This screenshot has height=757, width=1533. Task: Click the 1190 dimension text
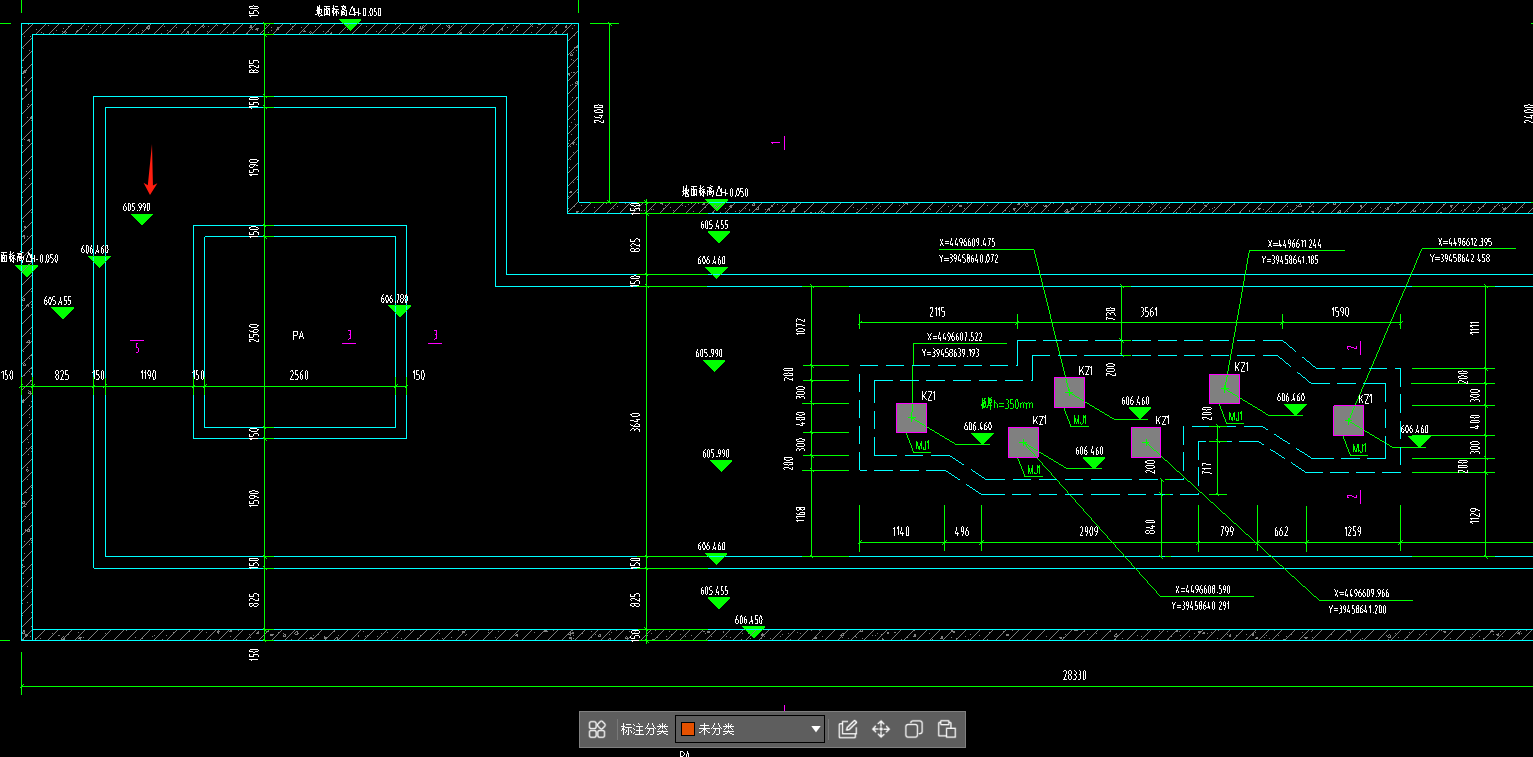tap(148, 376)
